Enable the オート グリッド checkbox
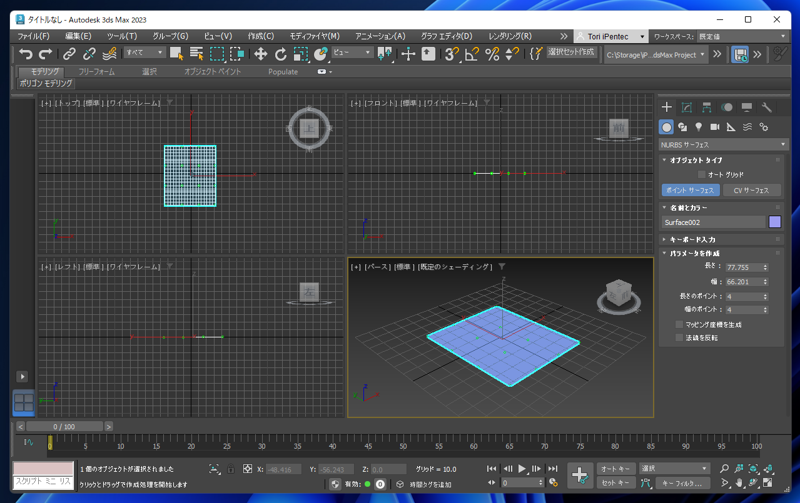Screen dimensions: 800x503 (702, 174)
